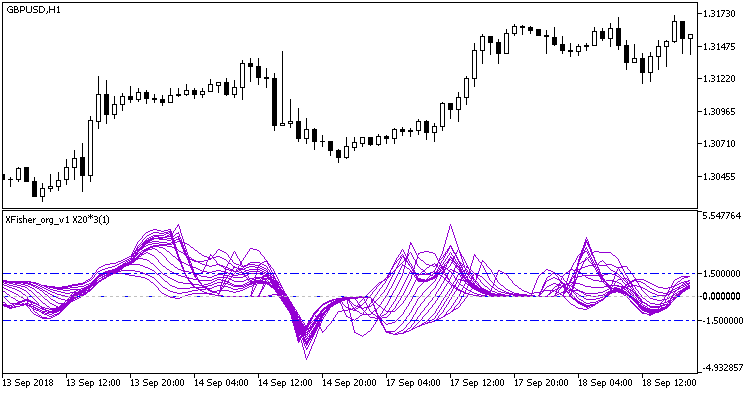
Task: Click the 13 Sep 12:00 time label
Action: click(93, 383)
